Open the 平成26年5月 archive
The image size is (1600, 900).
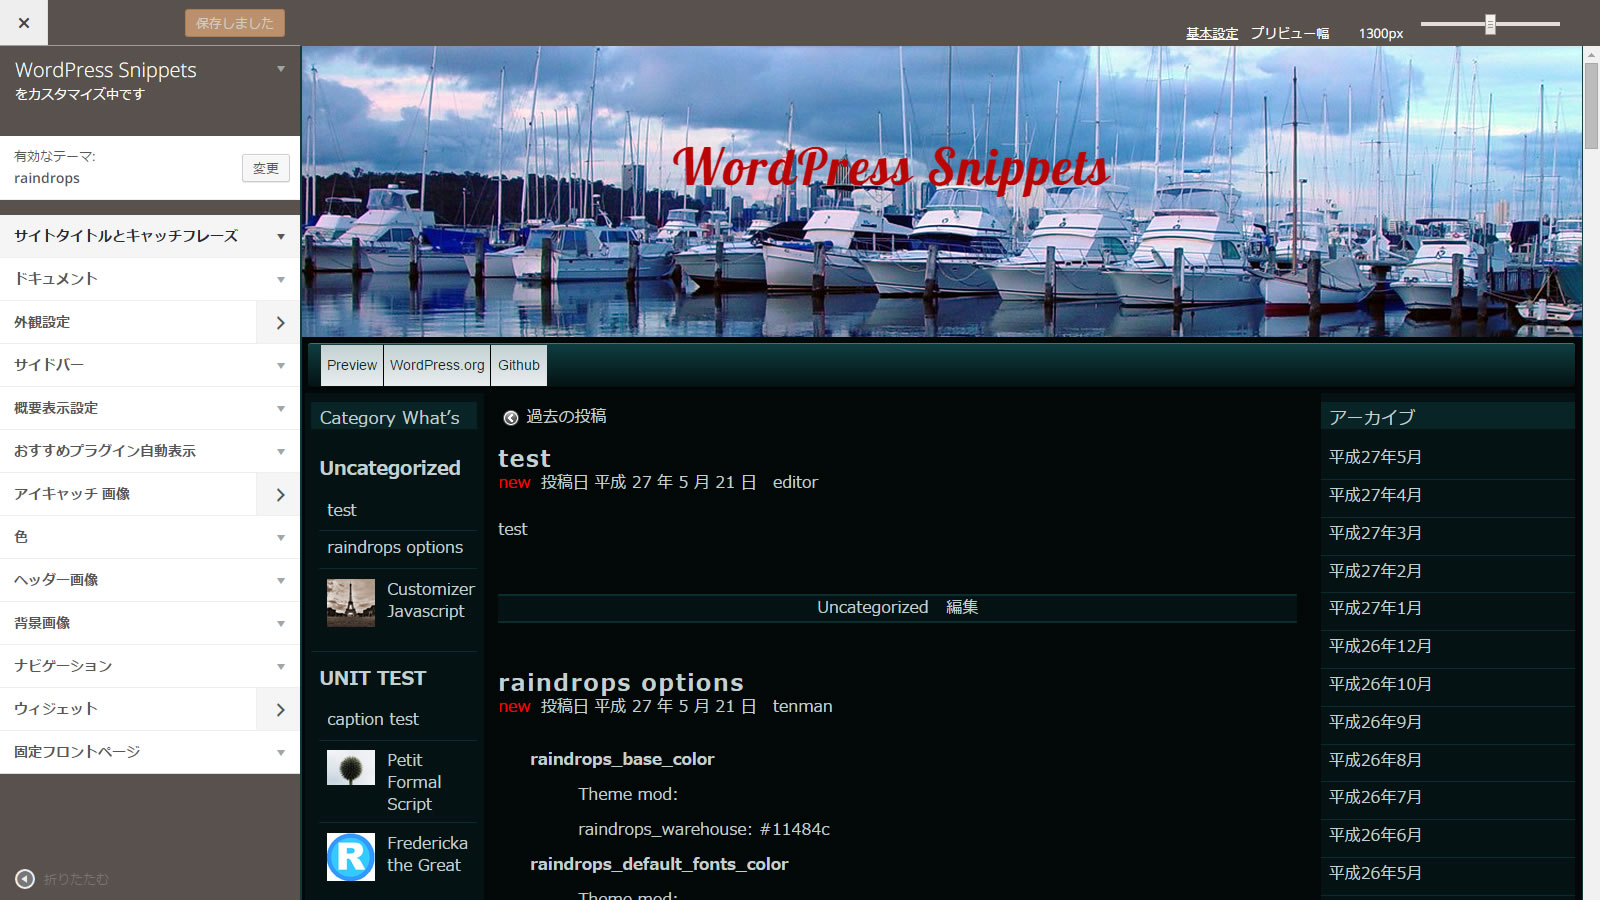tap(1375, 873)
